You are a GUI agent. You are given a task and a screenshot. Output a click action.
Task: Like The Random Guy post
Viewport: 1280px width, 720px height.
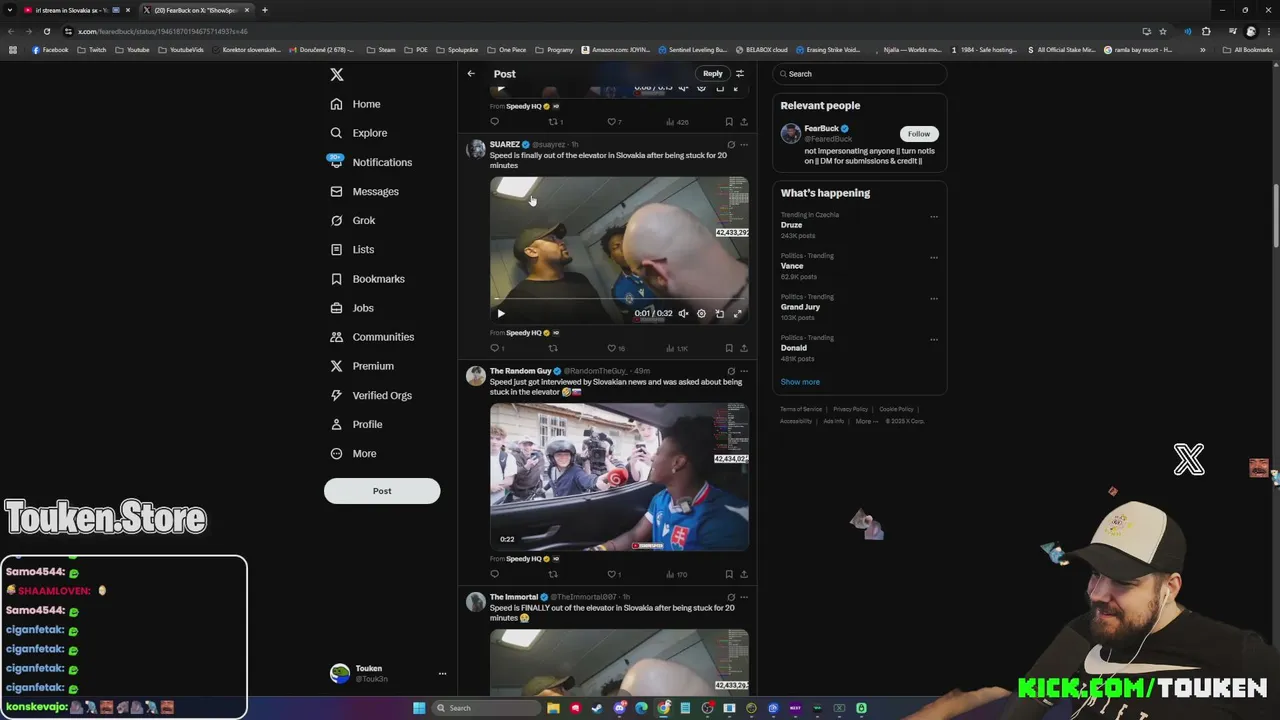click(x=611, y=574)
